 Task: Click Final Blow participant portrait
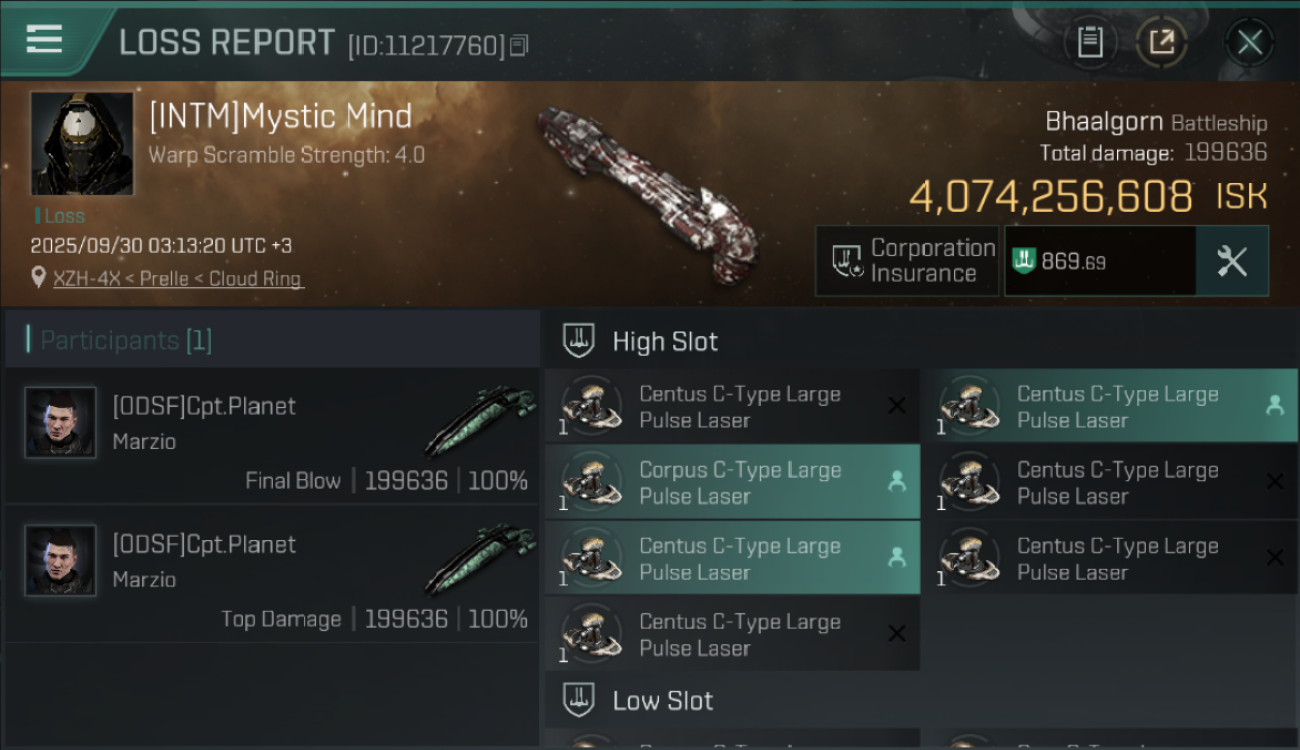point(61,423)
